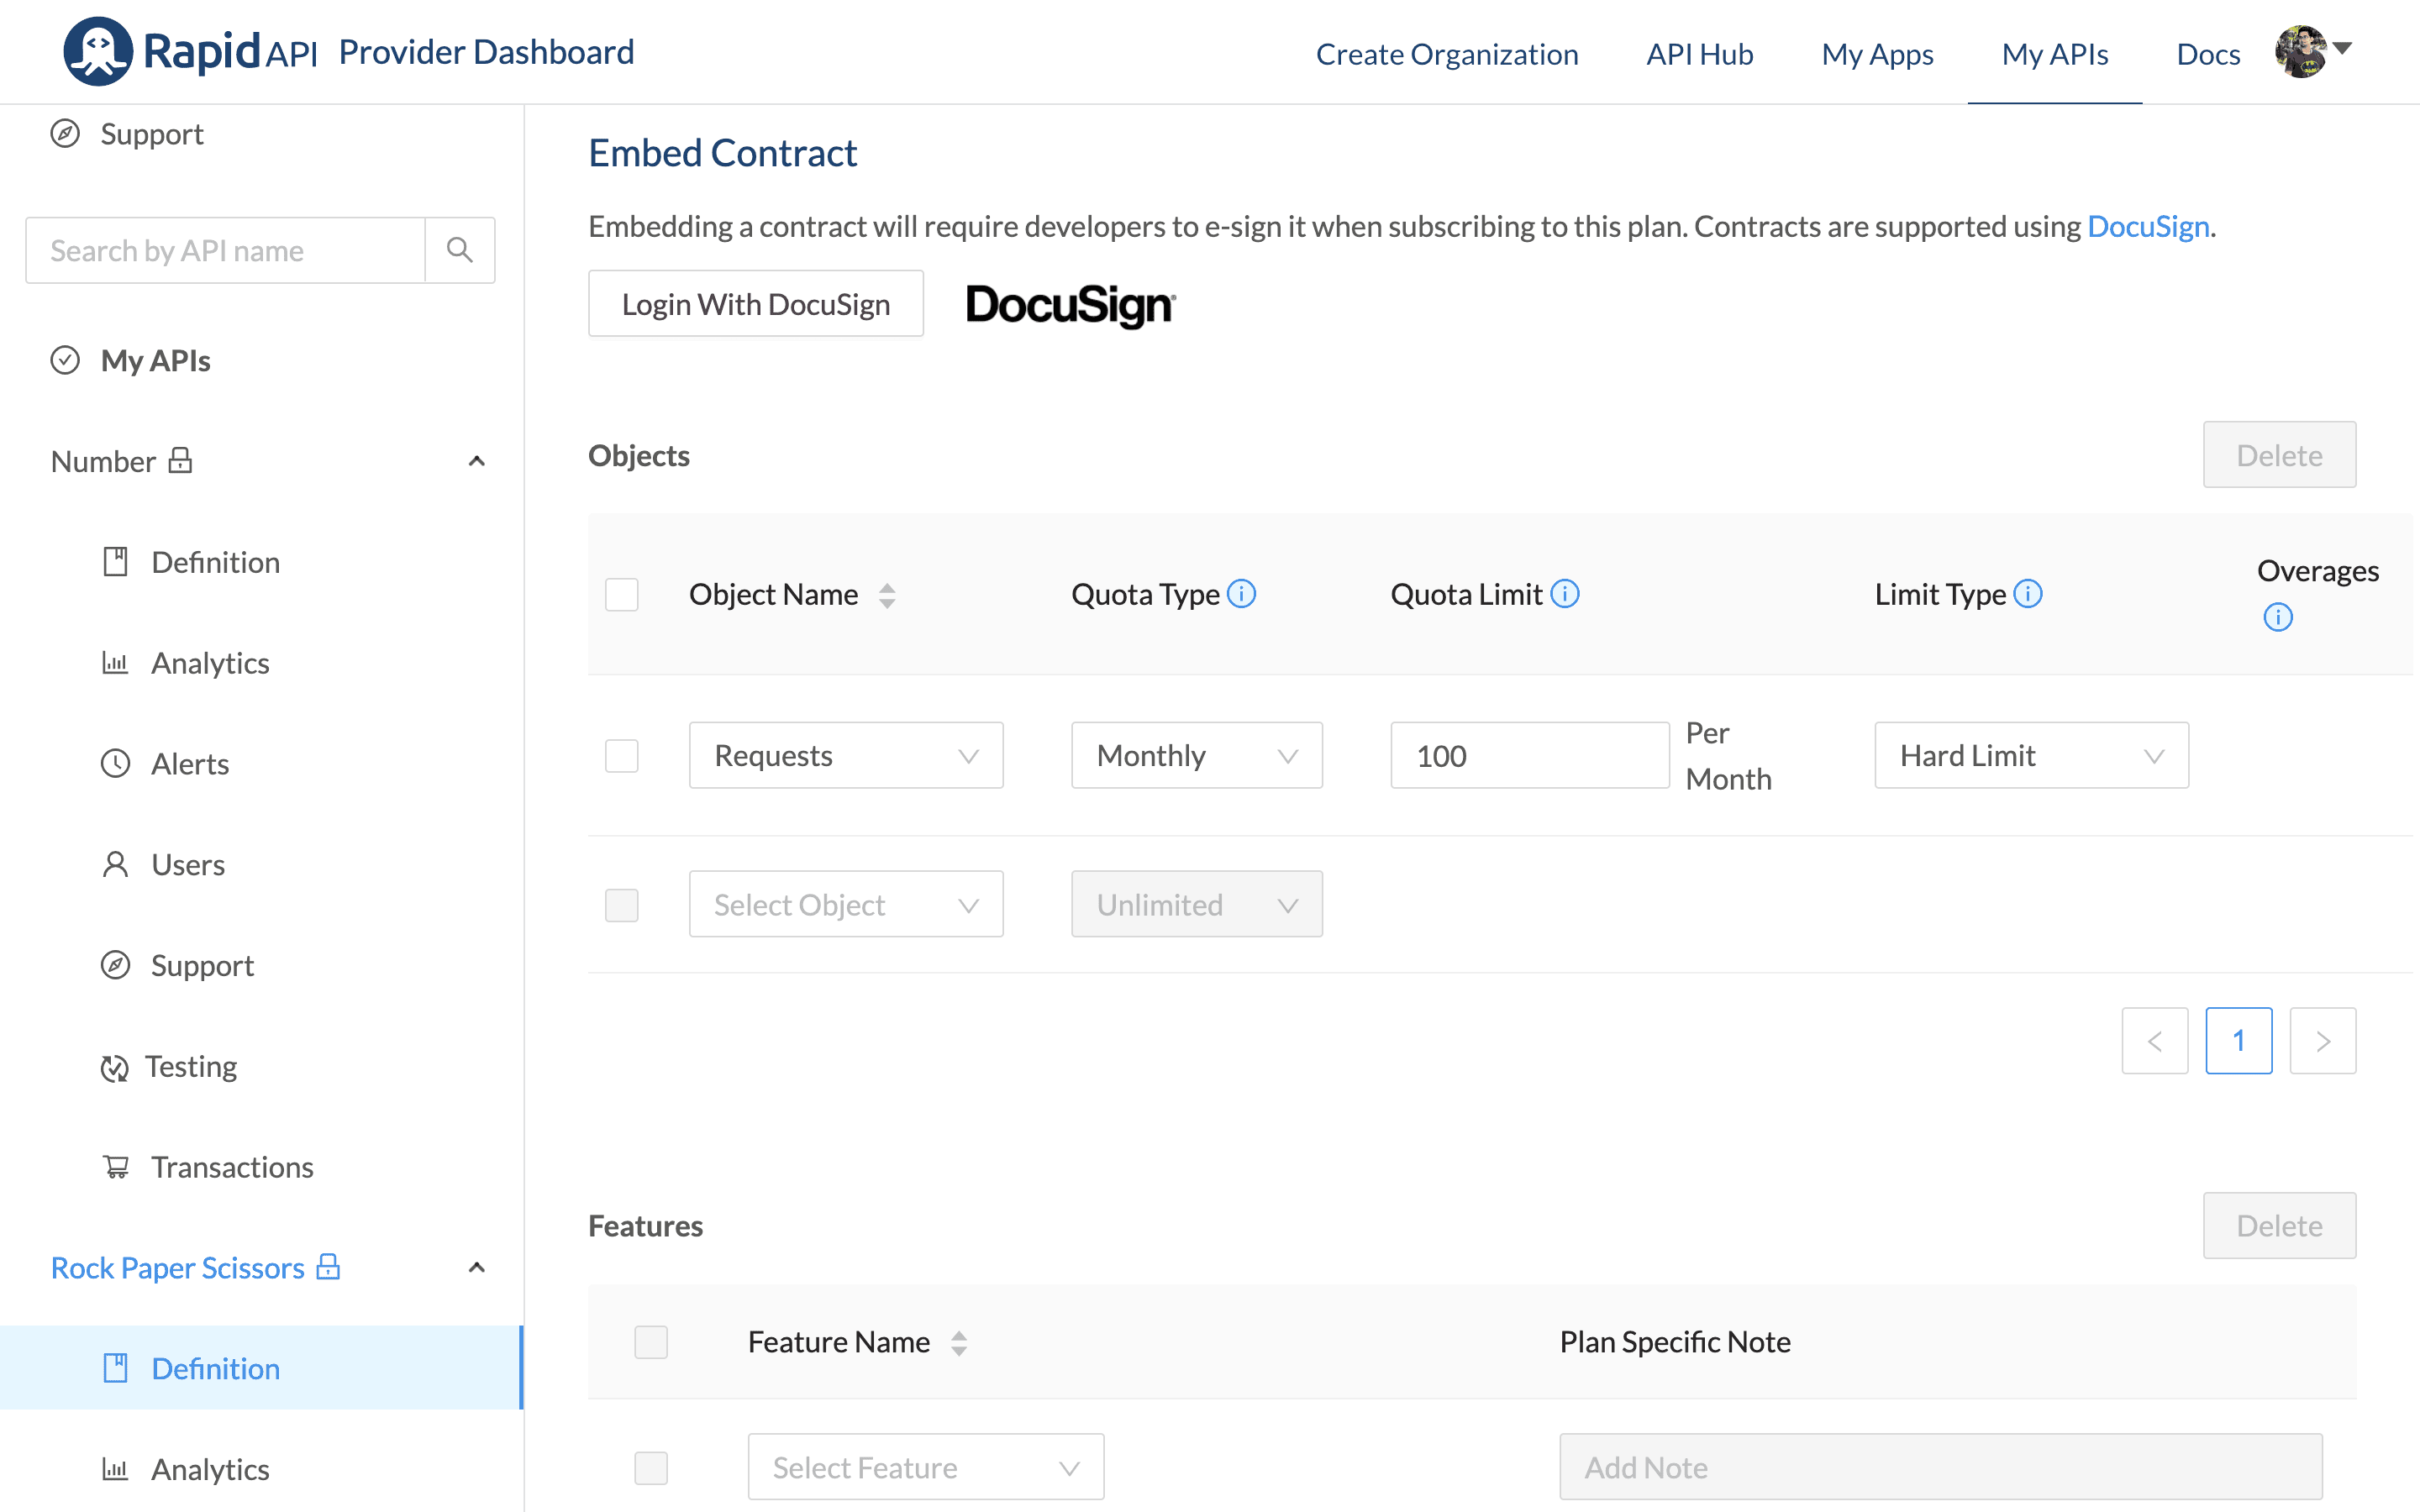Click the Overages info icon

click(2278, 617)
